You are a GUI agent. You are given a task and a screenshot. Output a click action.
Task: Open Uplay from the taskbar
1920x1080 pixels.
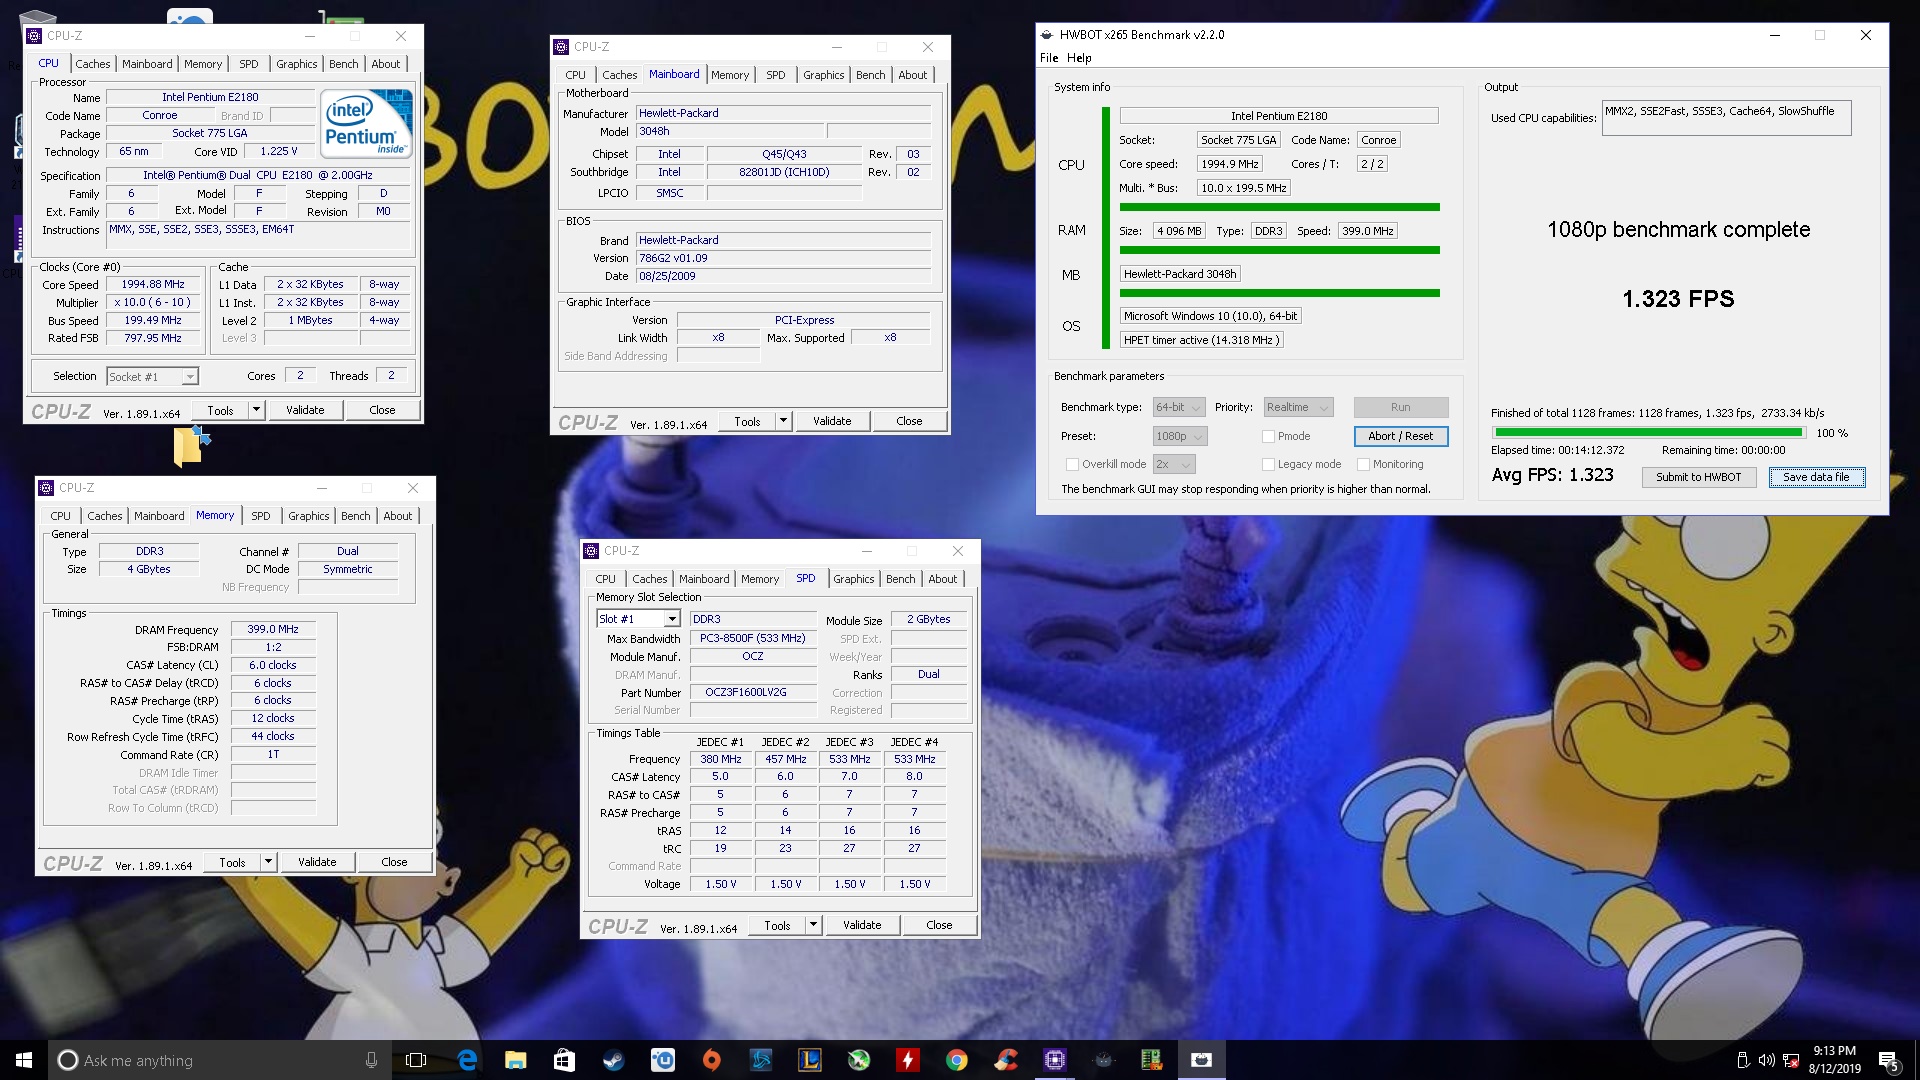662,1060
